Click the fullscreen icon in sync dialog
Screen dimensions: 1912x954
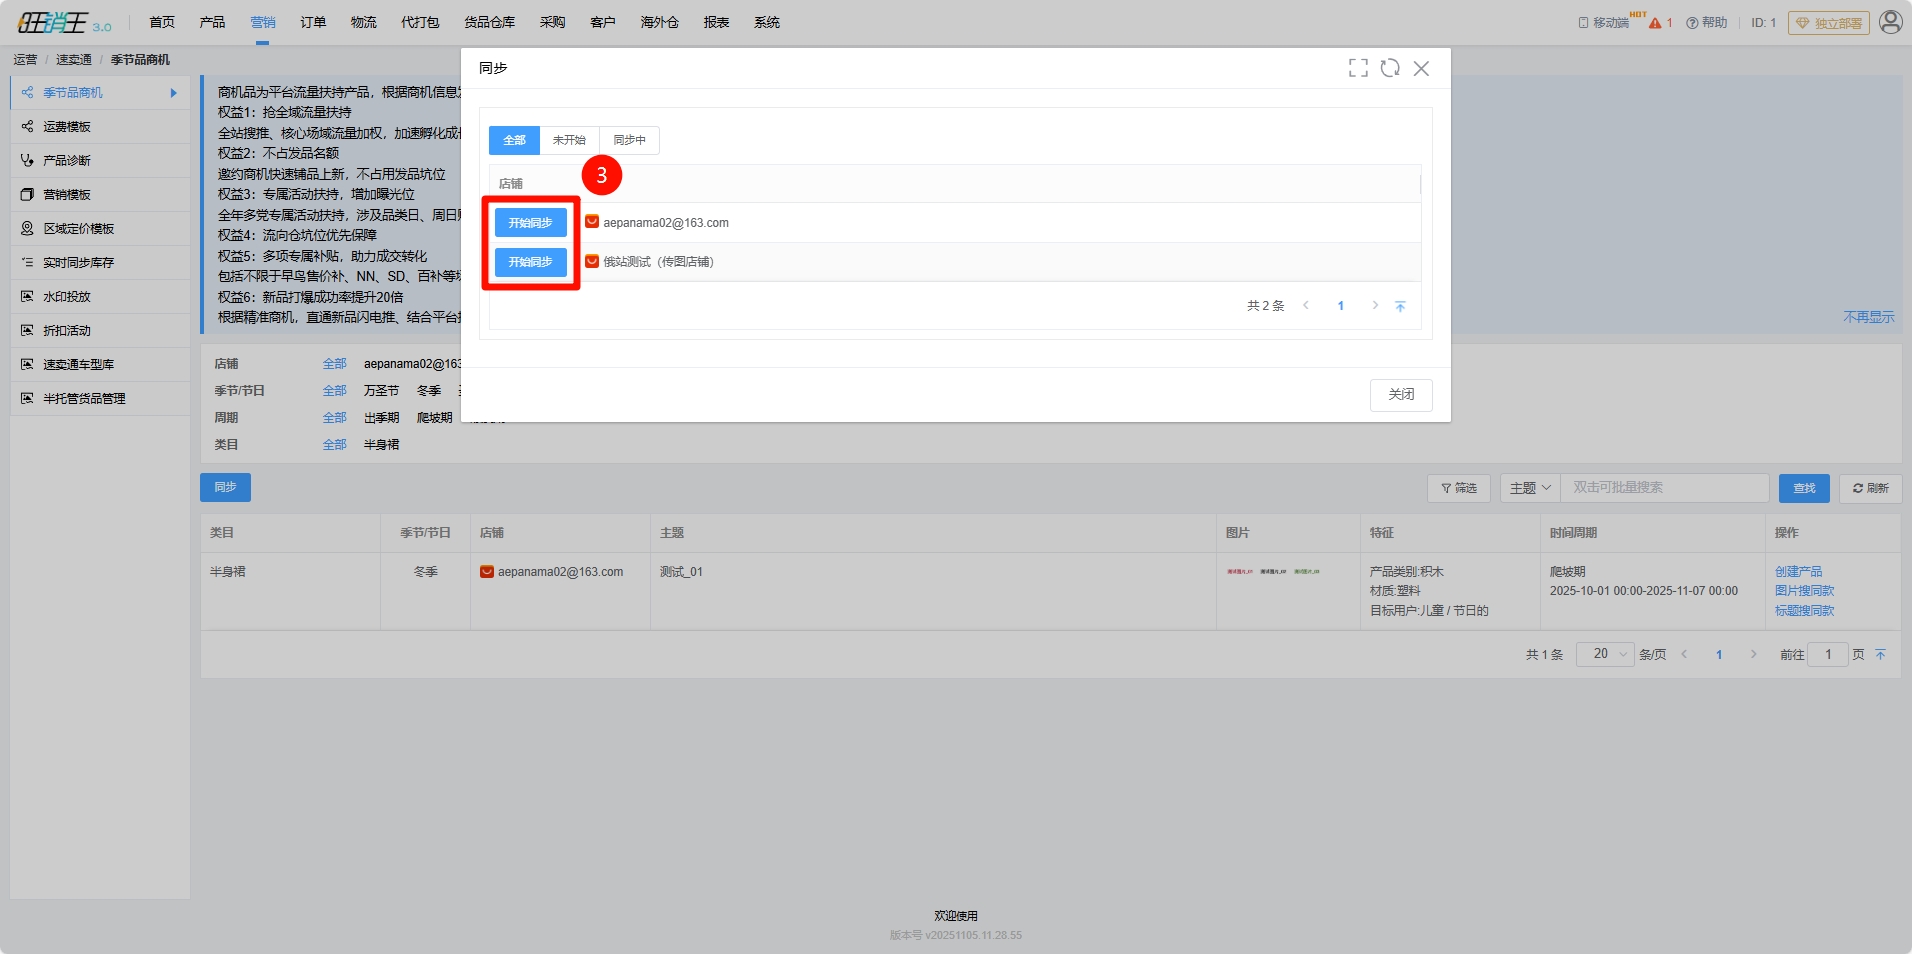(x=1357, y=68)
